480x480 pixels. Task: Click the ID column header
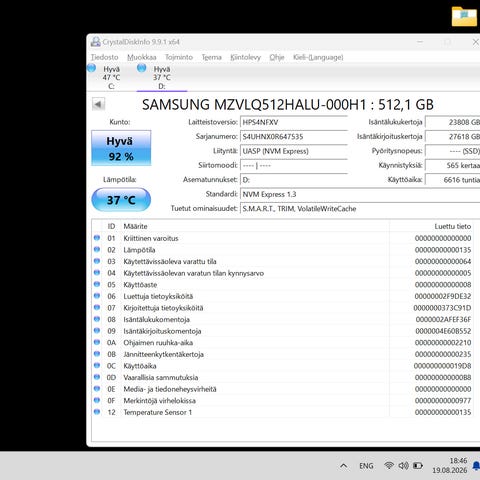[111, 226]
